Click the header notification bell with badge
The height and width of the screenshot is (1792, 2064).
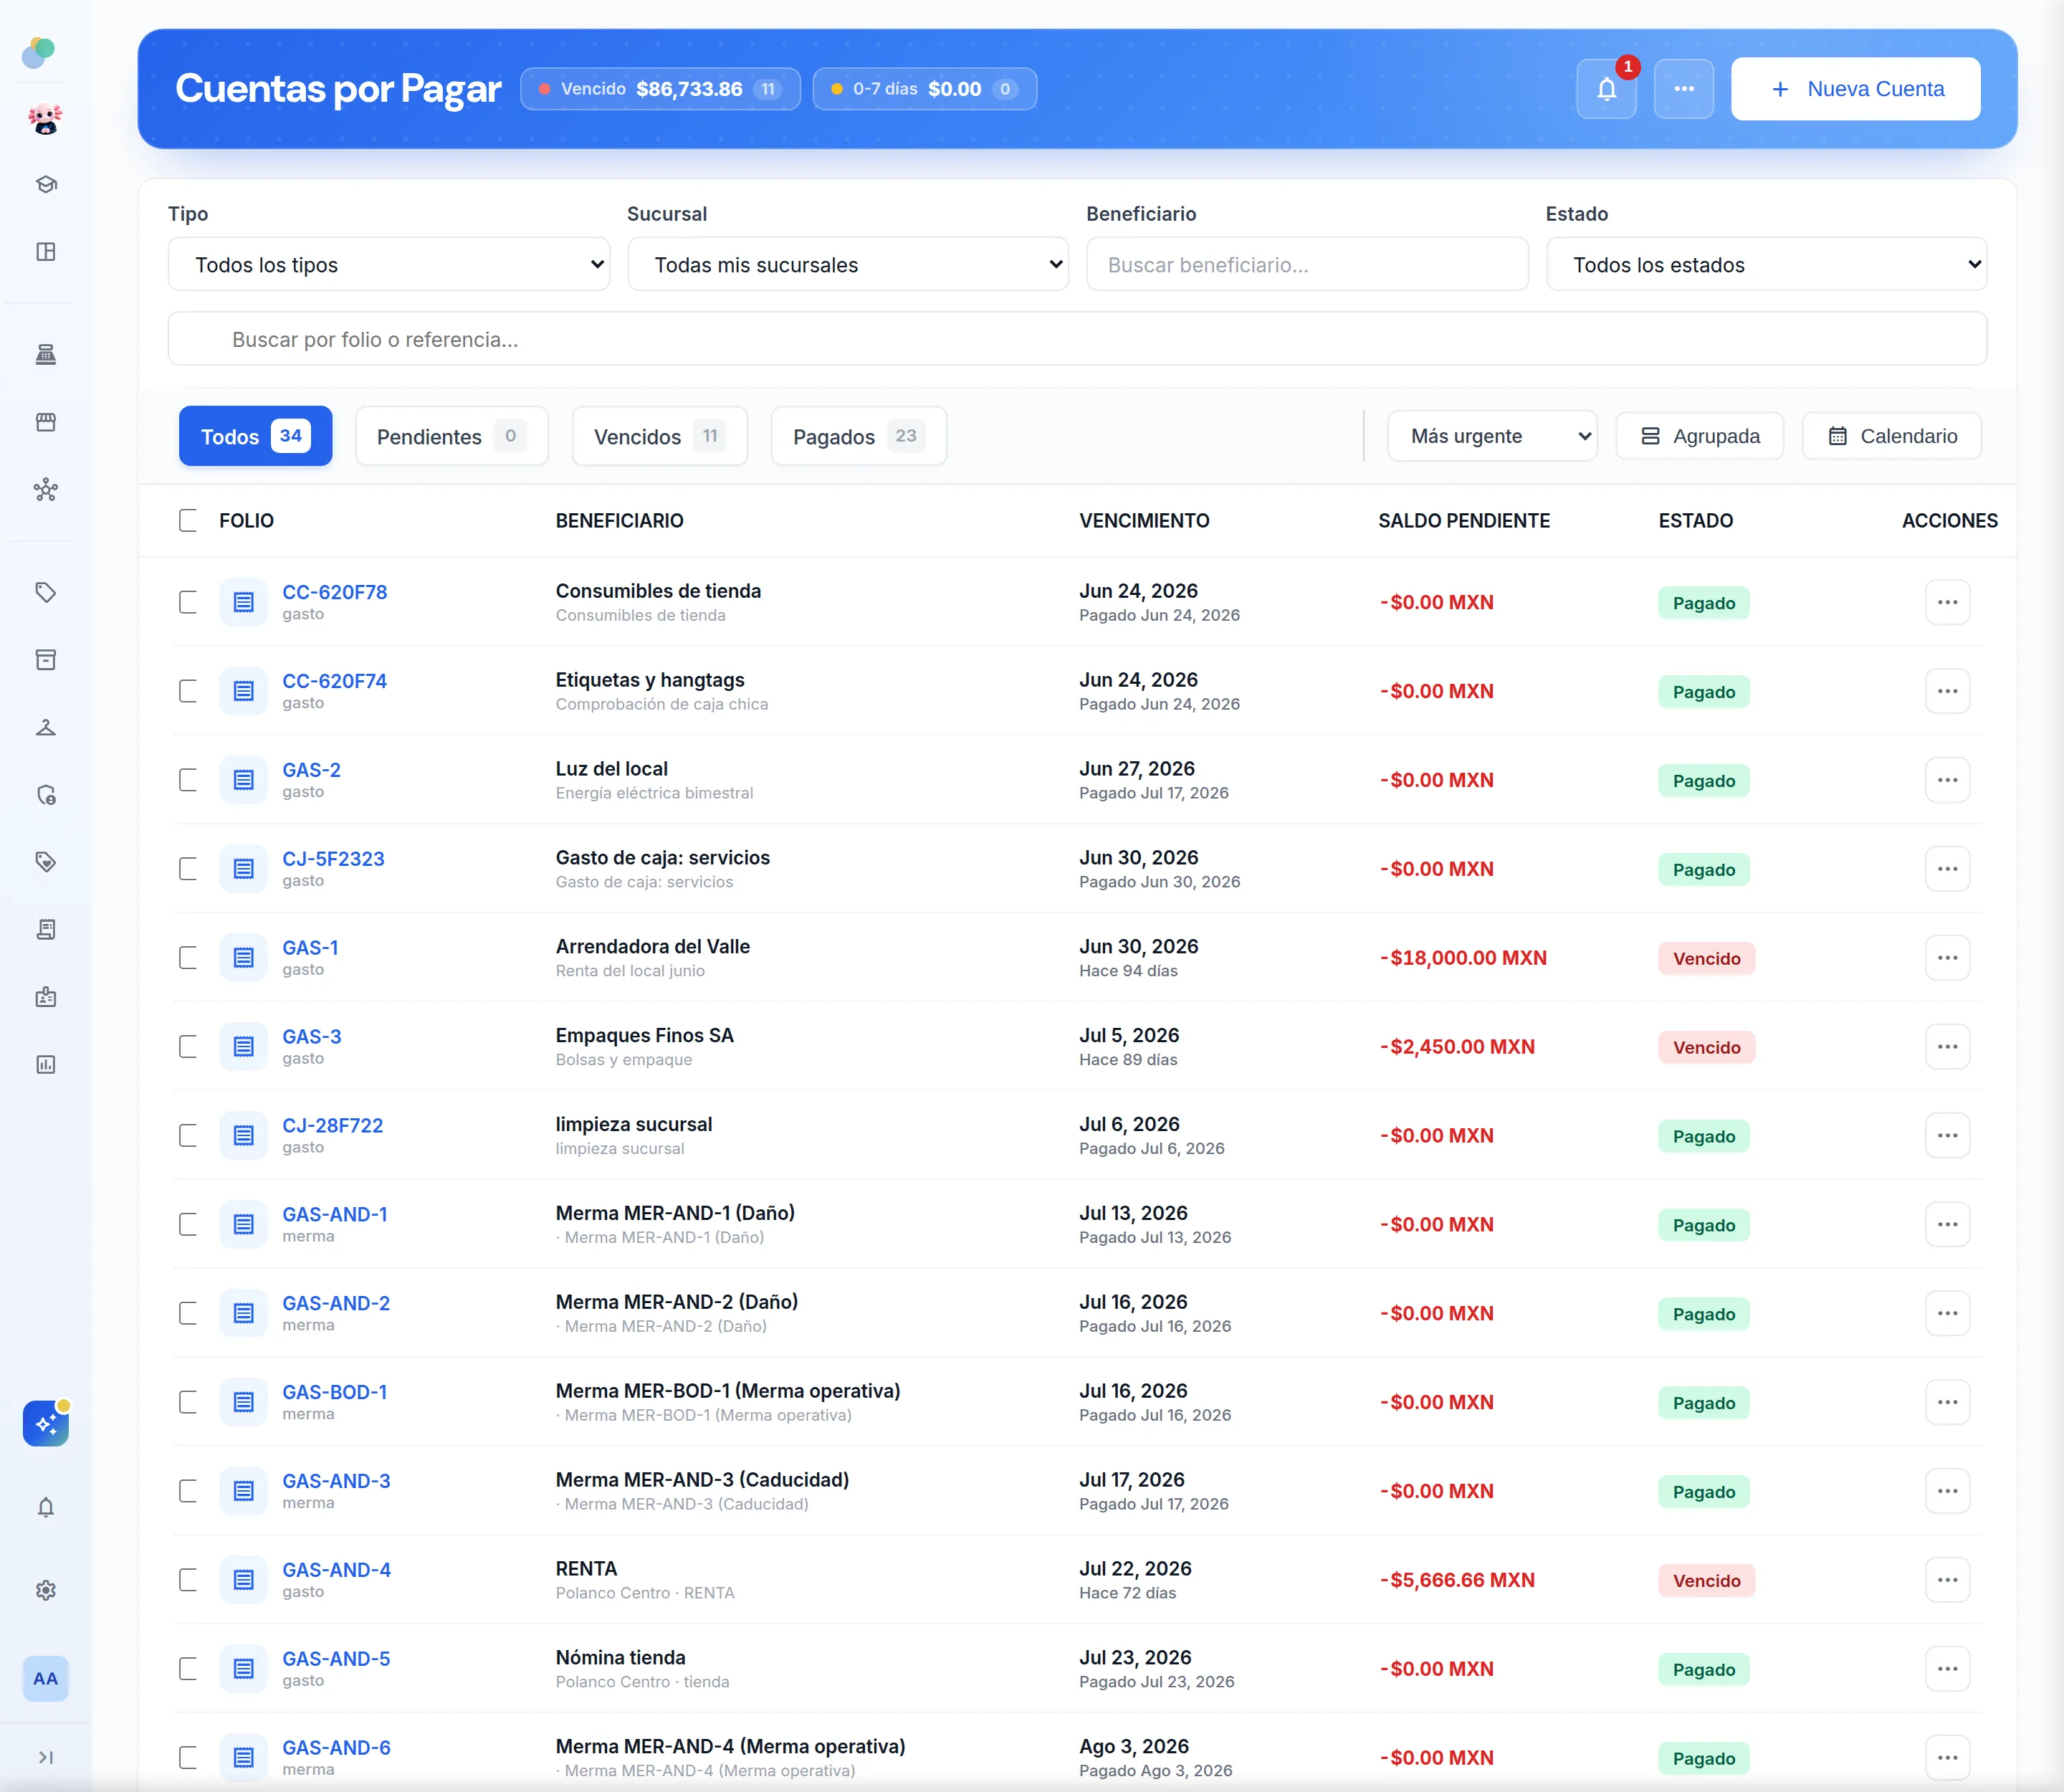pyautogui.click(x=1606, y=89)
